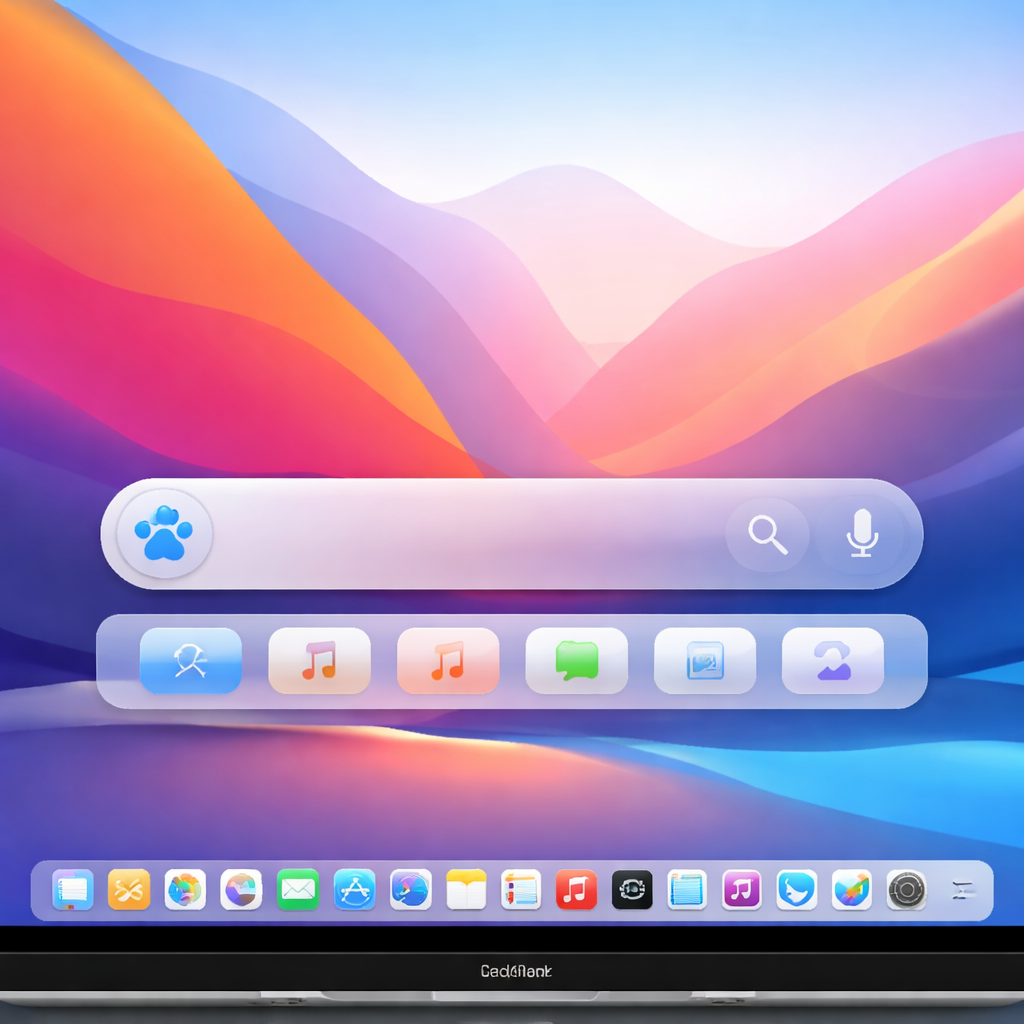
Task: Launch the App Store from the dock
Action: point(354,890)
